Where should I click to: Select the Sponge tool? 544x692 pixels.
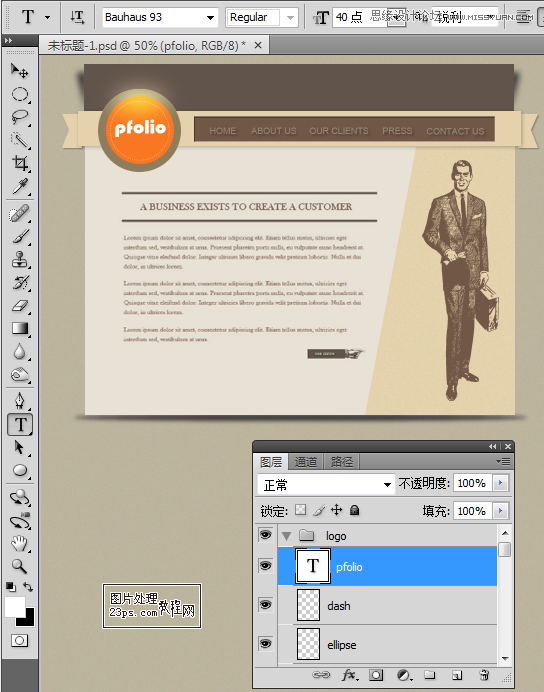click(x=19, y=375)
